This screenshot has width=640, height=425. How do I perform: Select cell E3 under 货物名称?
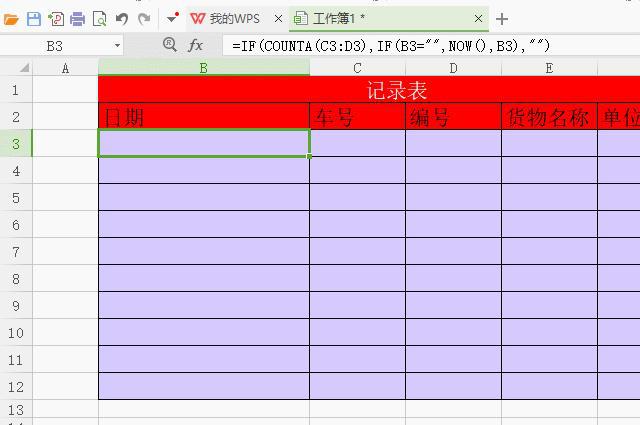click(549, 144)
